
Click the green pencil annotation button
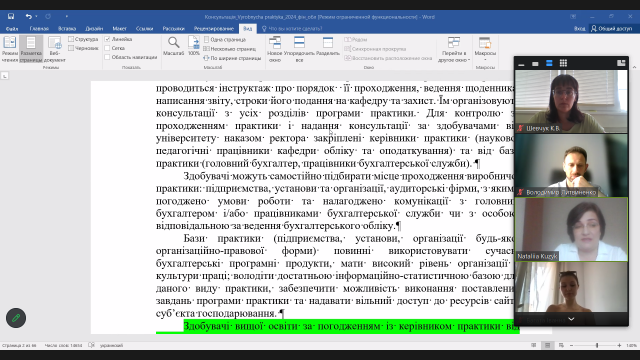coord(16,318)
